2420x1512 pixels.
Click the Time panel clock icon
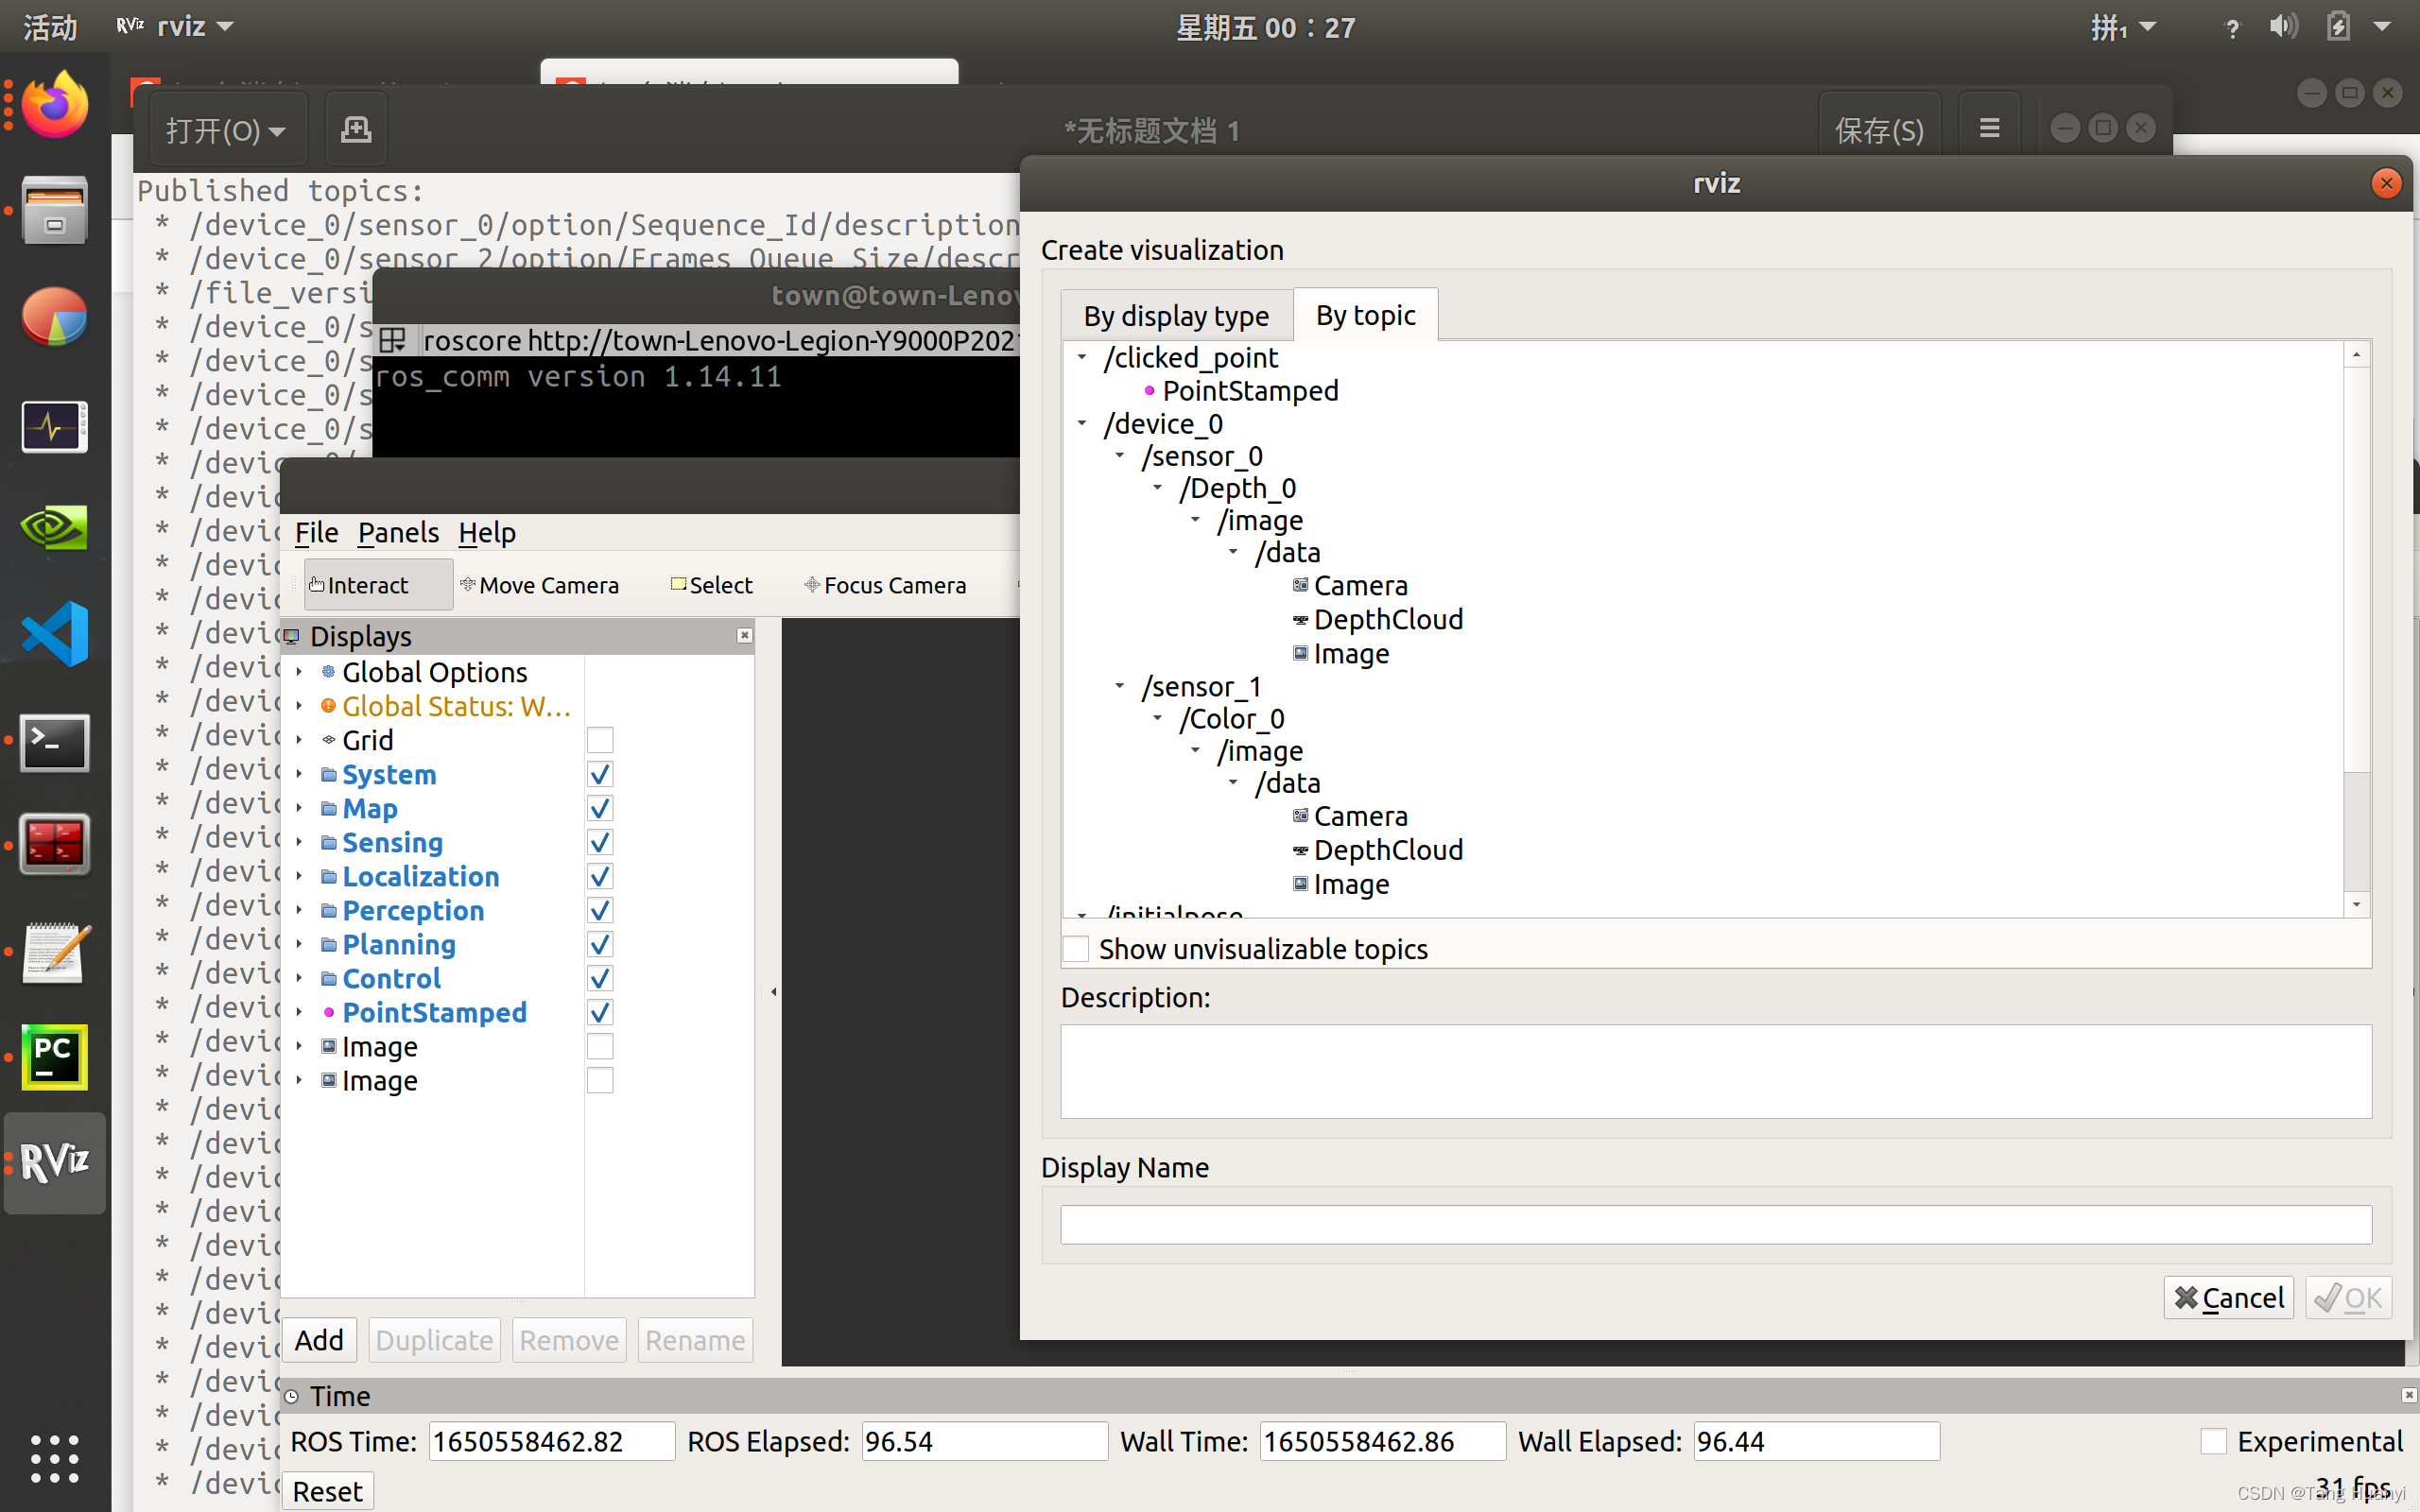291,1396
